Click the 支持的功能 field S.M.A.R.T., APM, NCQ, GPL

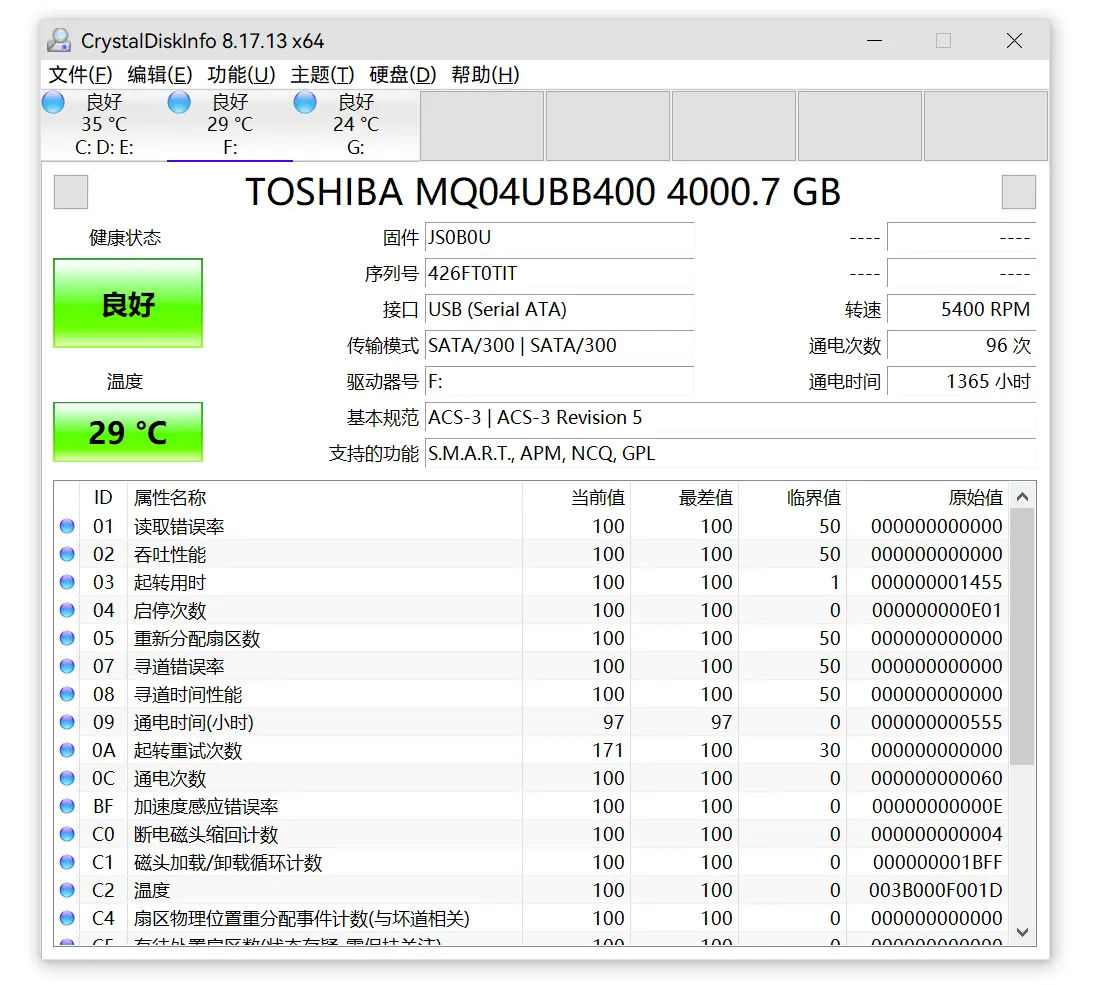click(730, 453)
